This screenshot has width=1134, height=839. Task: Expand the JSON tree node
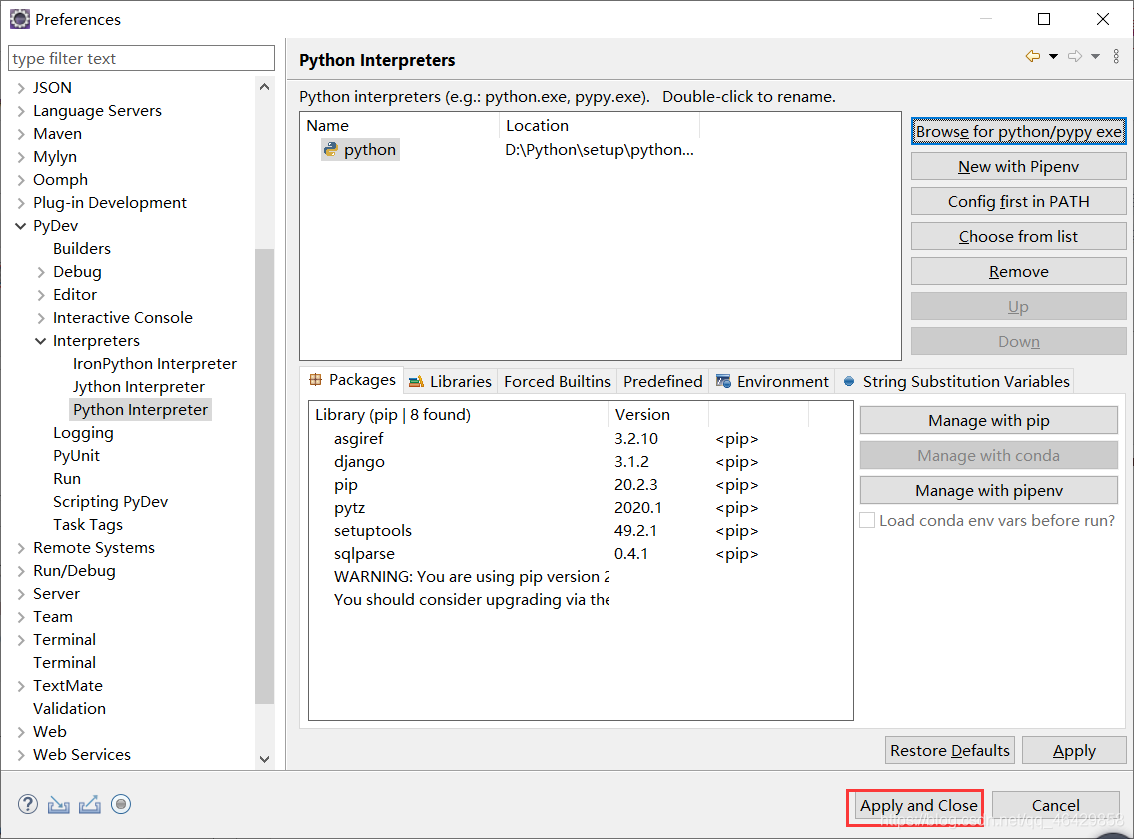21,88
